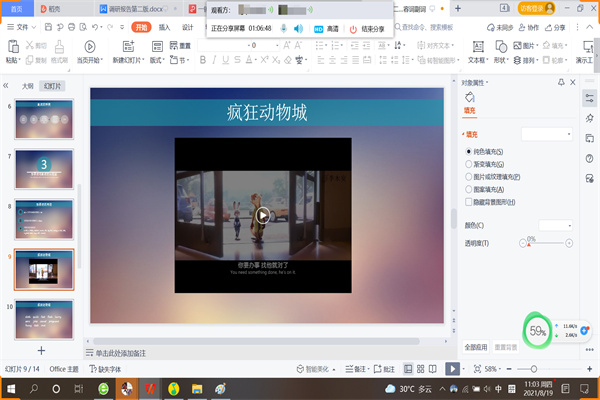This screenshot has height=400, width=600.
Task: Open object properties icon in right sidebar
Action: [x=589, y=97]
